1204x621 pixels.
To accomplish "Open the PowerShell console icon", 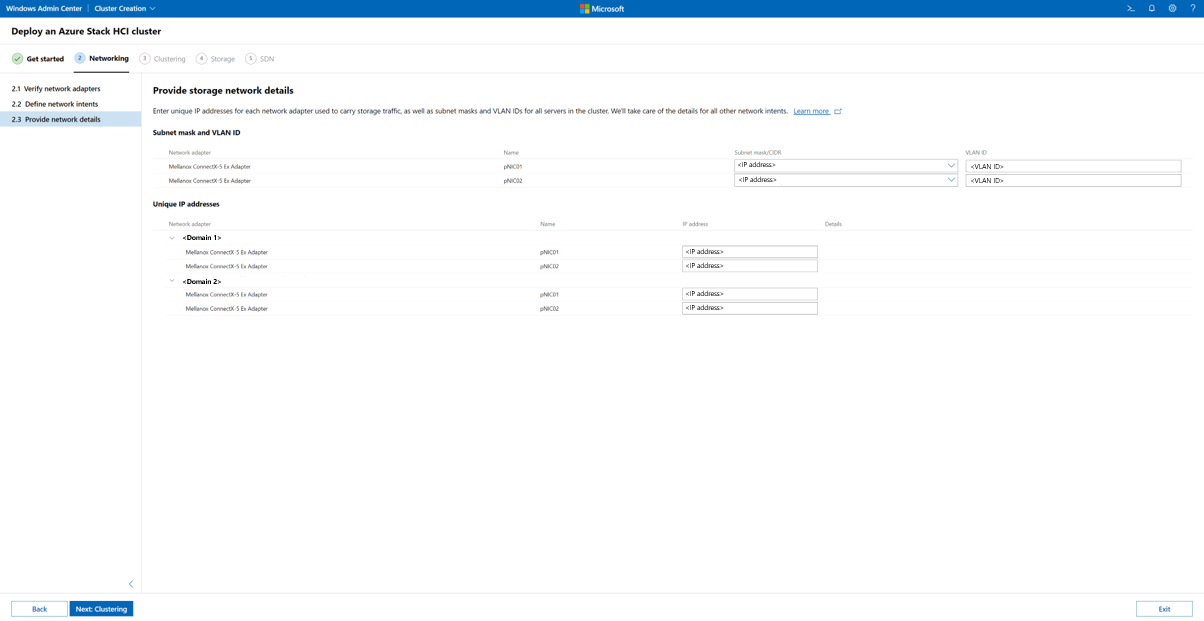I will (x=1130, y=8).
